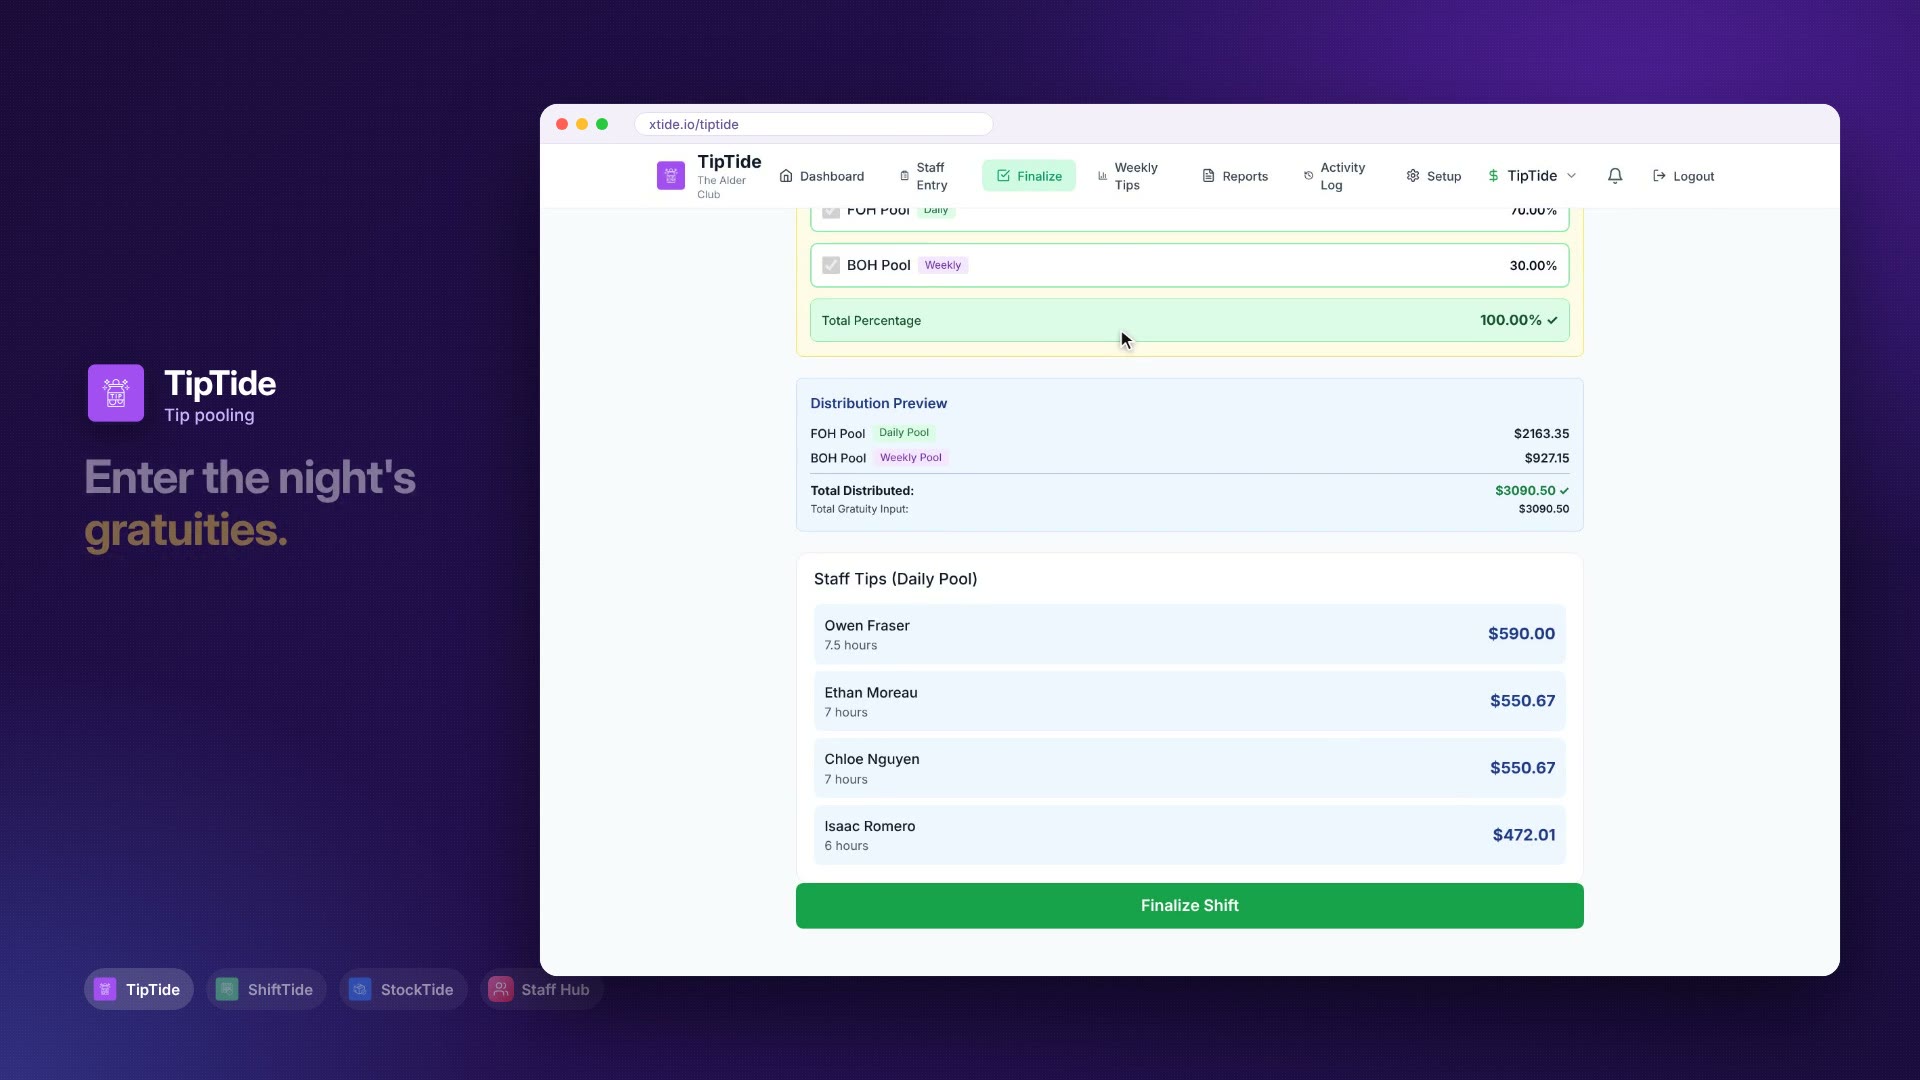The image size is (1920, 1080).
Task: Toggle the BOH Pool checkbox
Action: pos(831,265)
